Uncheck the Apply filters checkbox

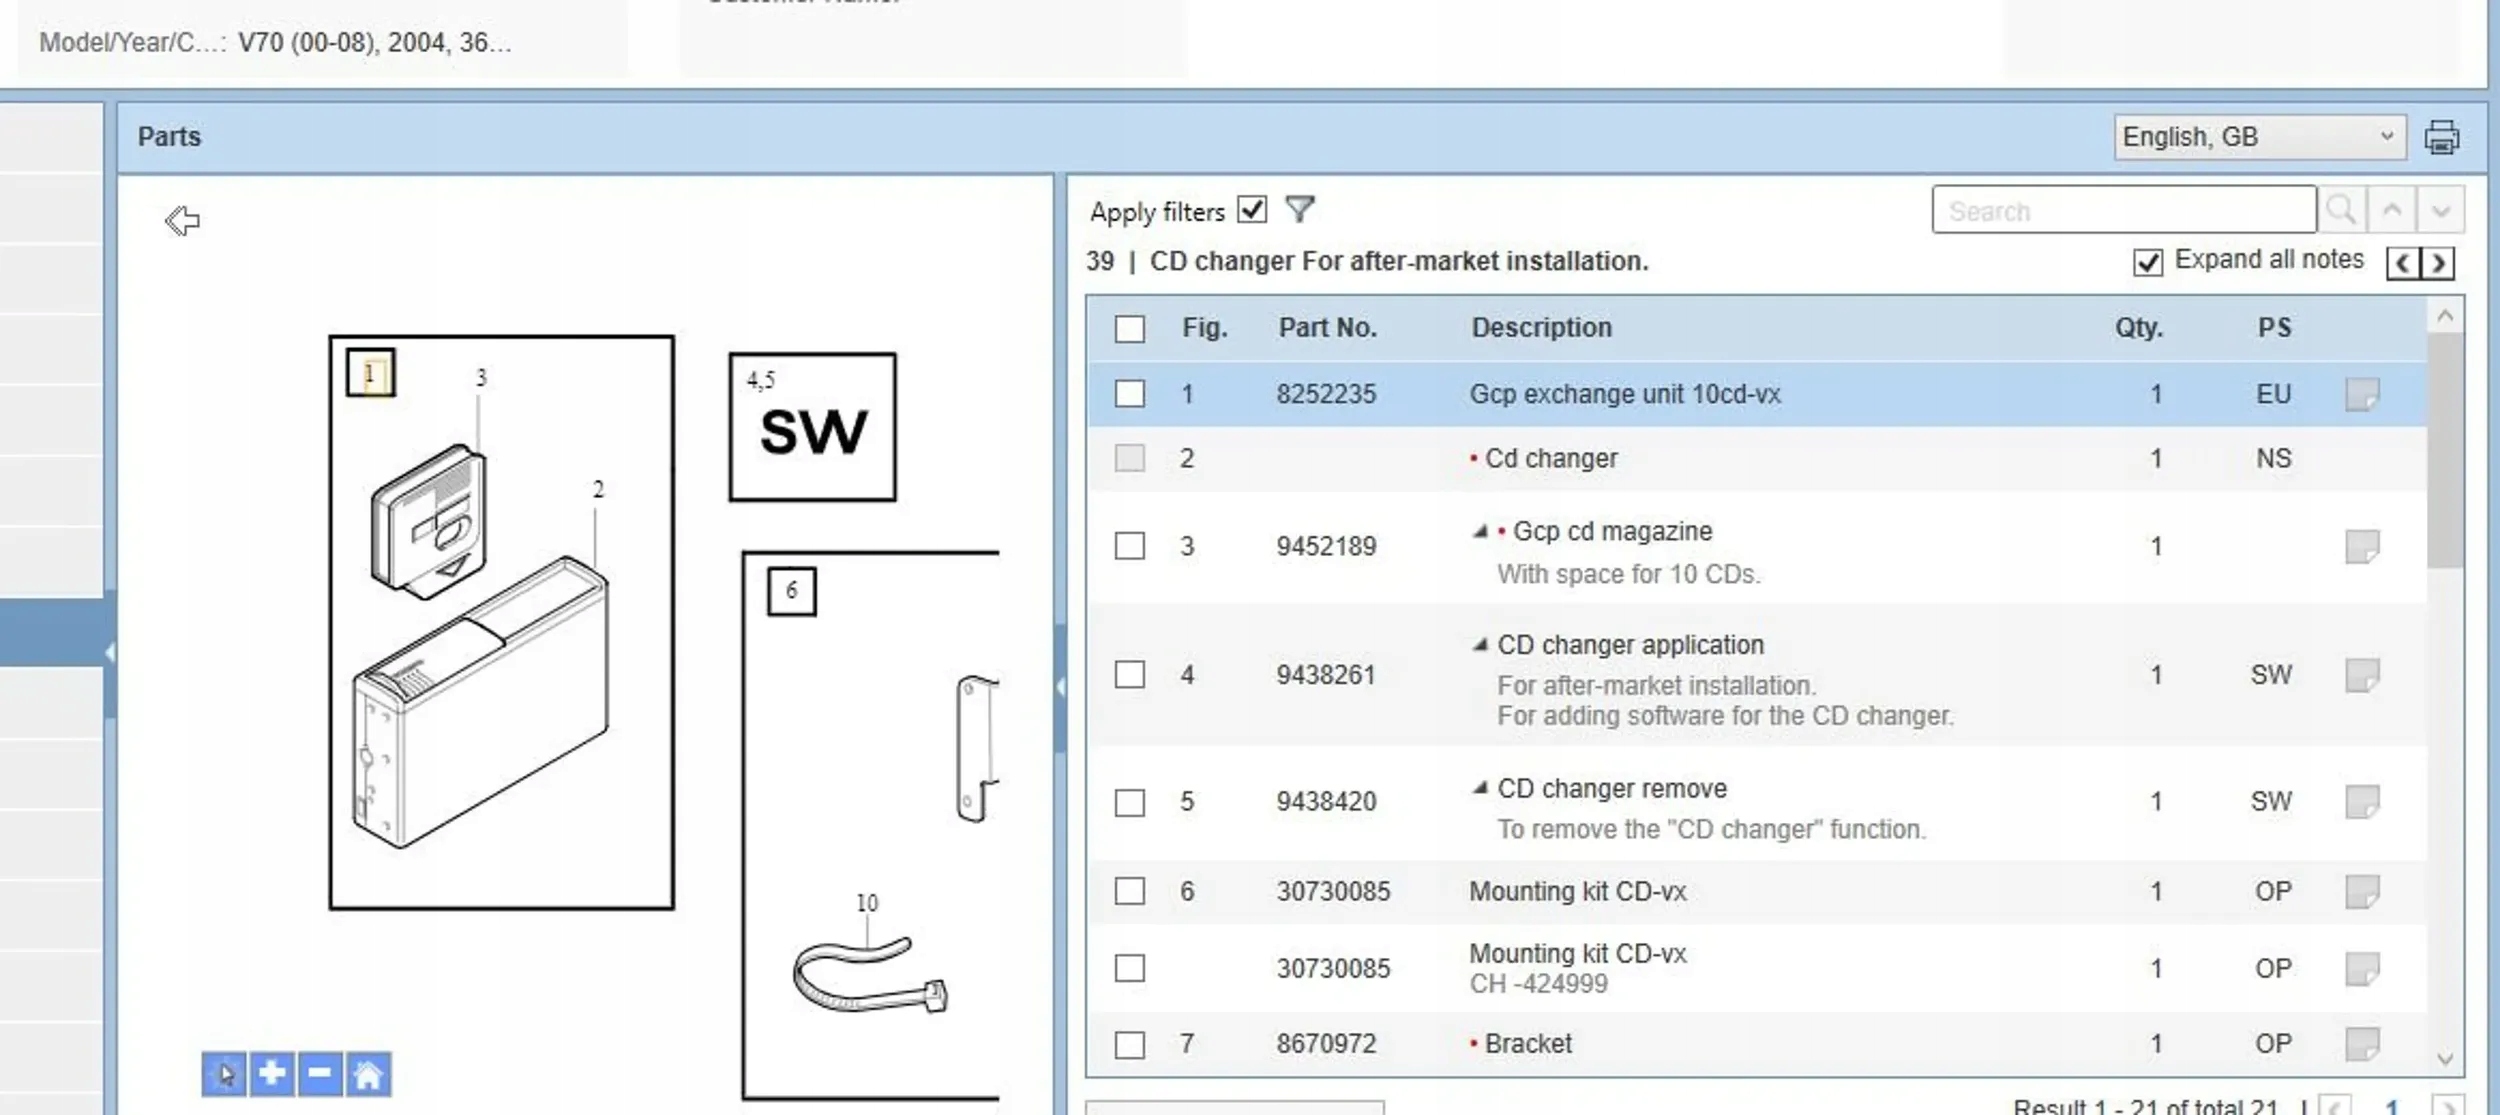pyautogui.click(x=1251, y=210)
